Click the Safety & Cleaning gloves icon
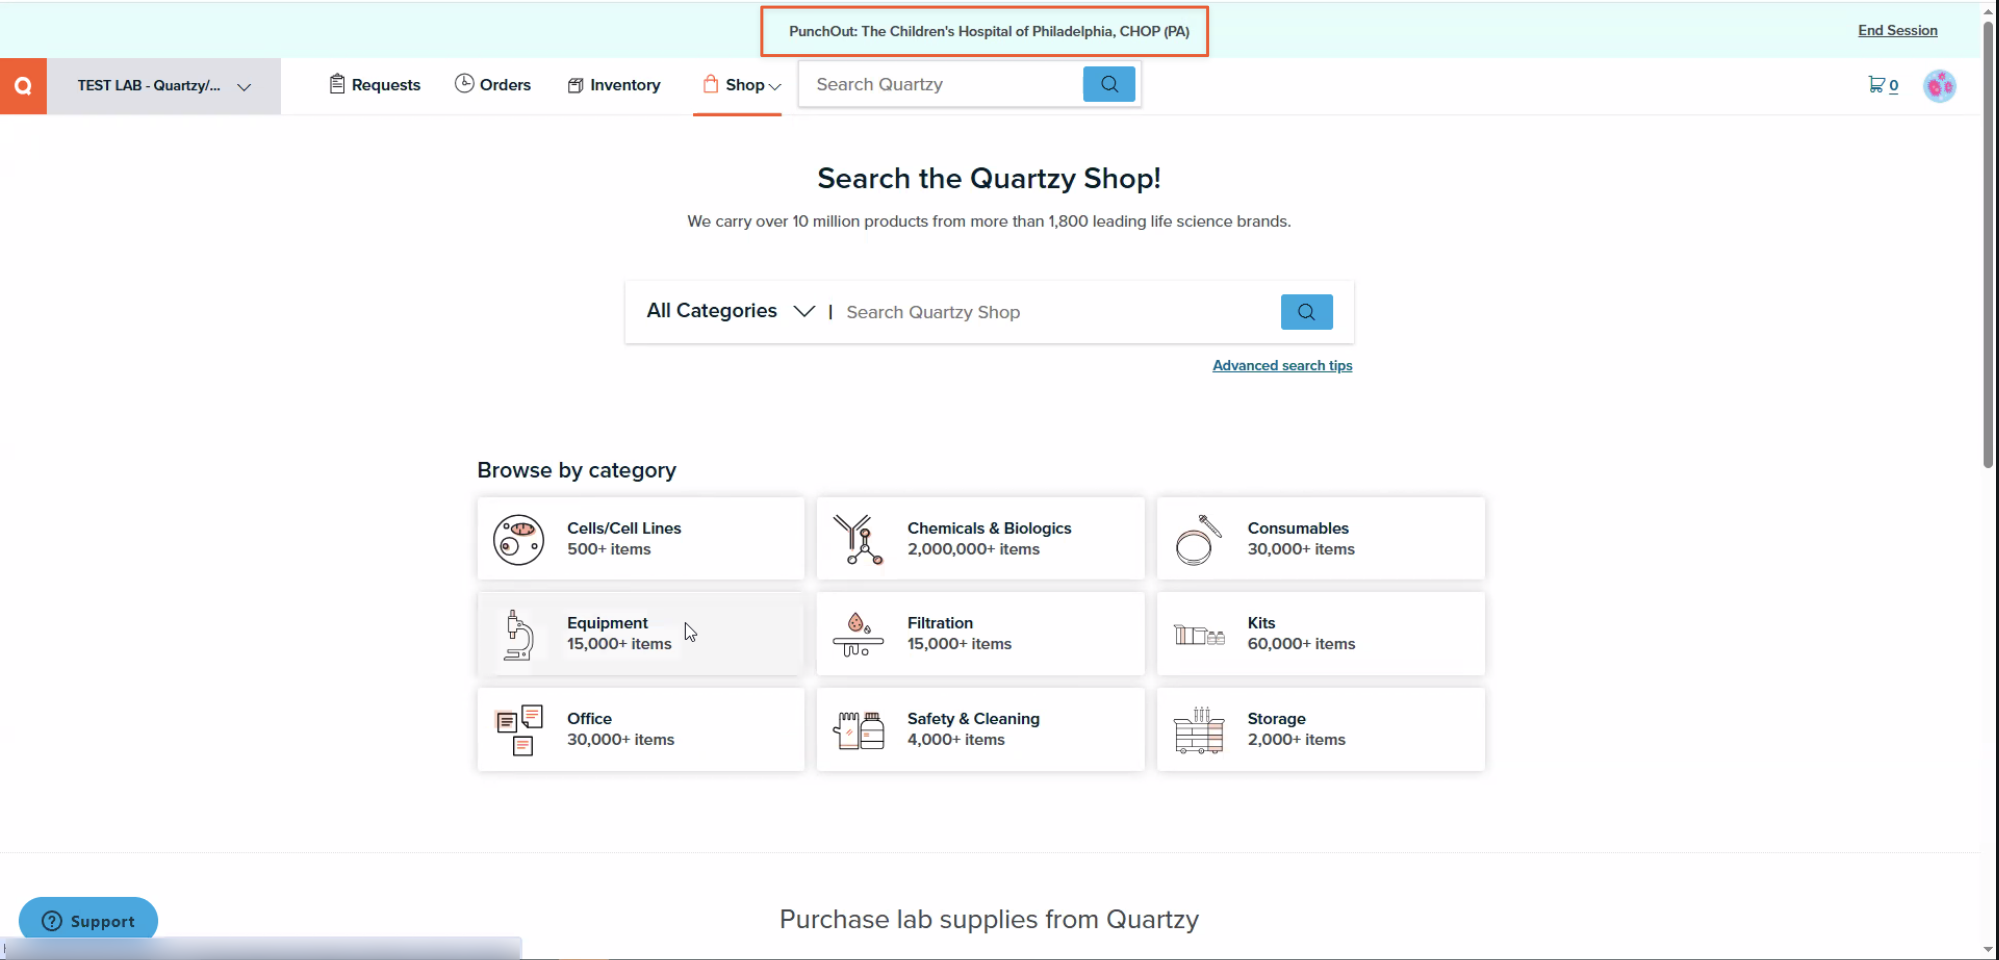 tap(858, 730)
